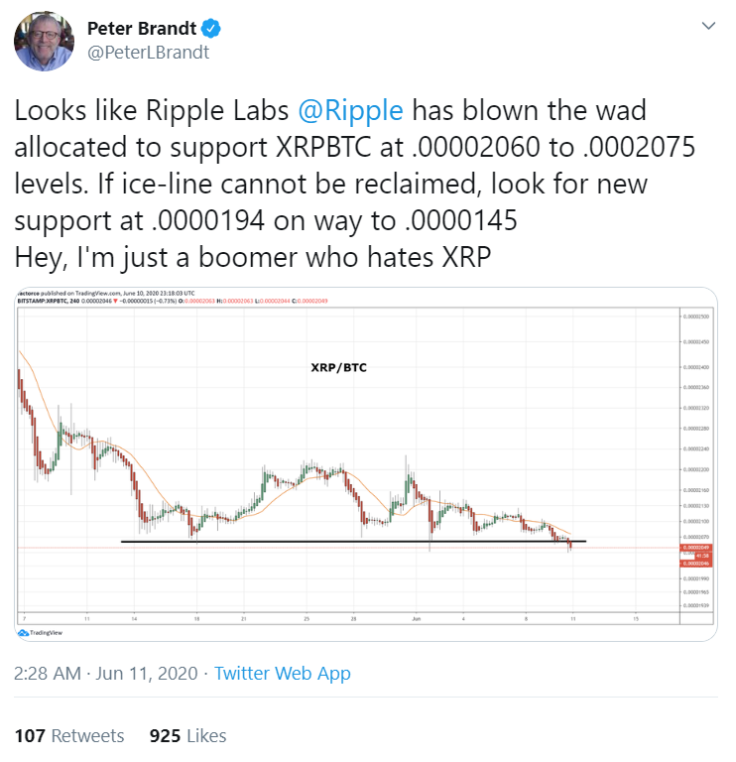Open the tweet options chevron menu

tap(709, 26)
